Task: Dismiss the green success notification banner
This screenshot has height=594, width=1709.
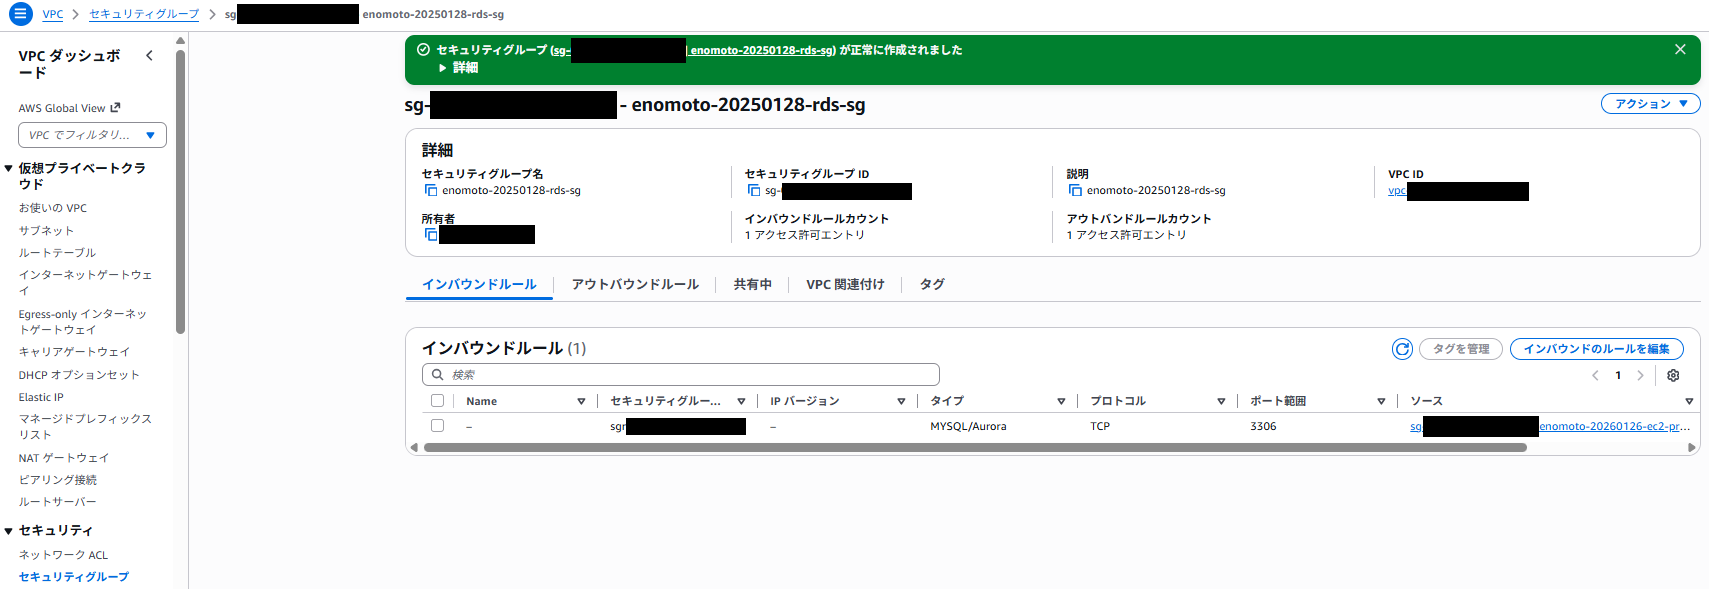Action: click(x=1680, y=50)
